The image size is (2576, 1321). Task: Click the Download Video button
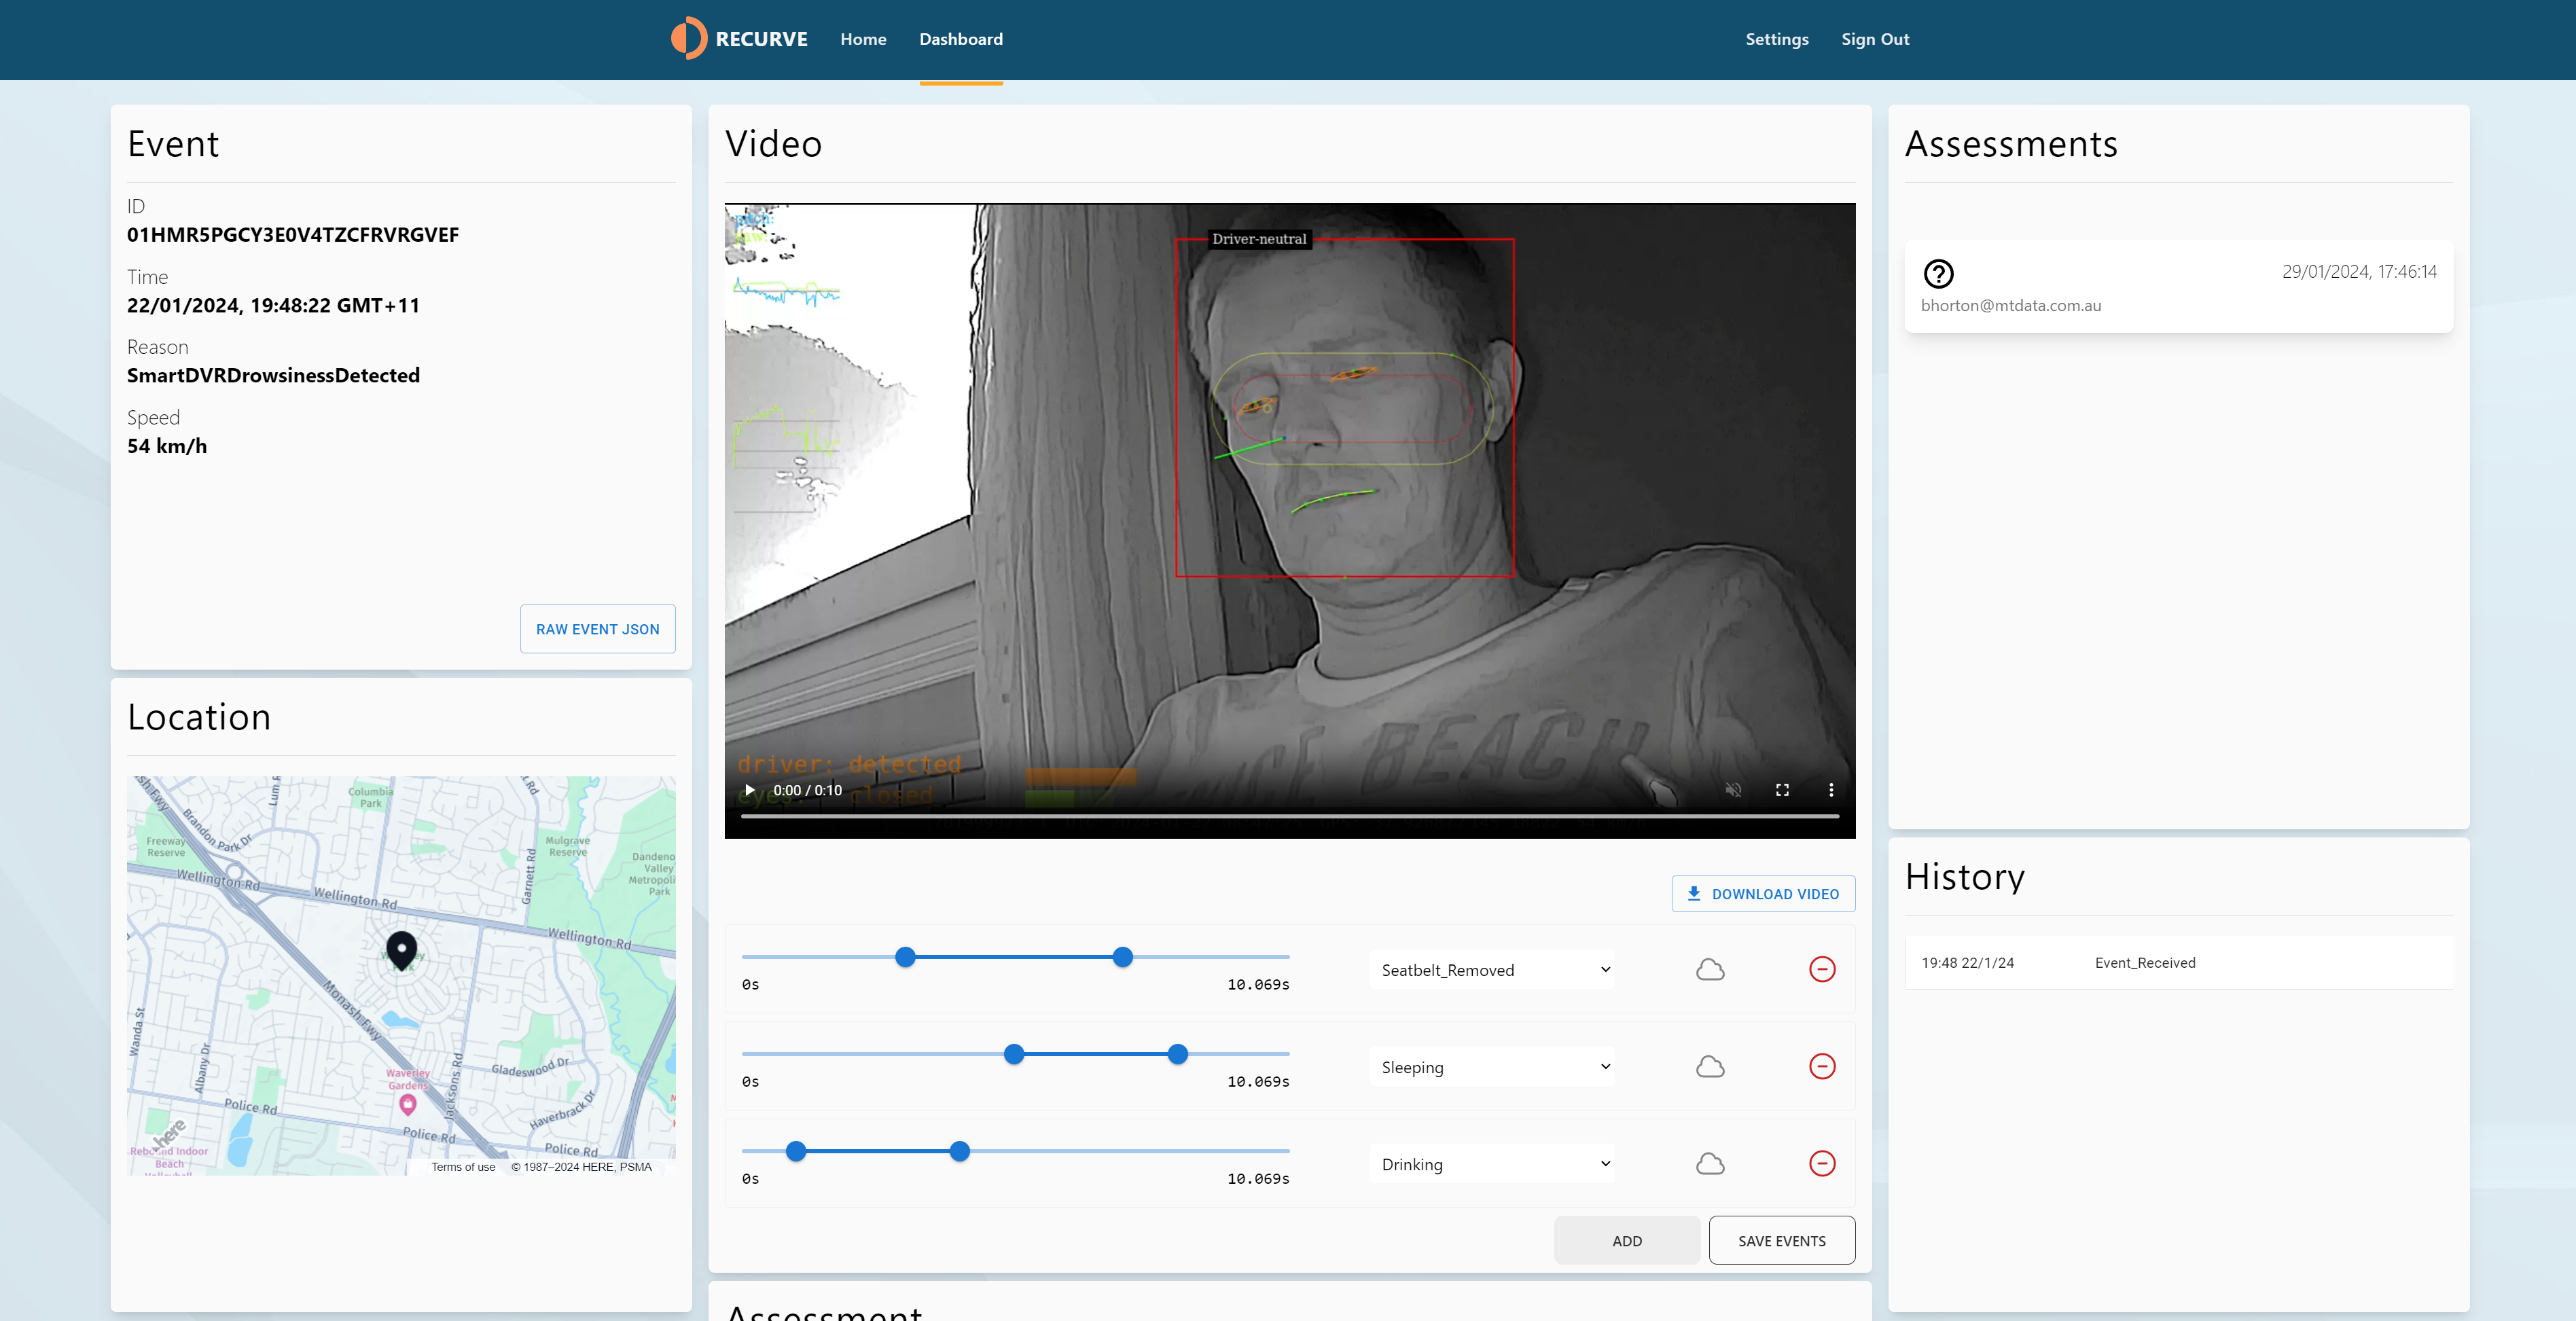click(1763, 894)
